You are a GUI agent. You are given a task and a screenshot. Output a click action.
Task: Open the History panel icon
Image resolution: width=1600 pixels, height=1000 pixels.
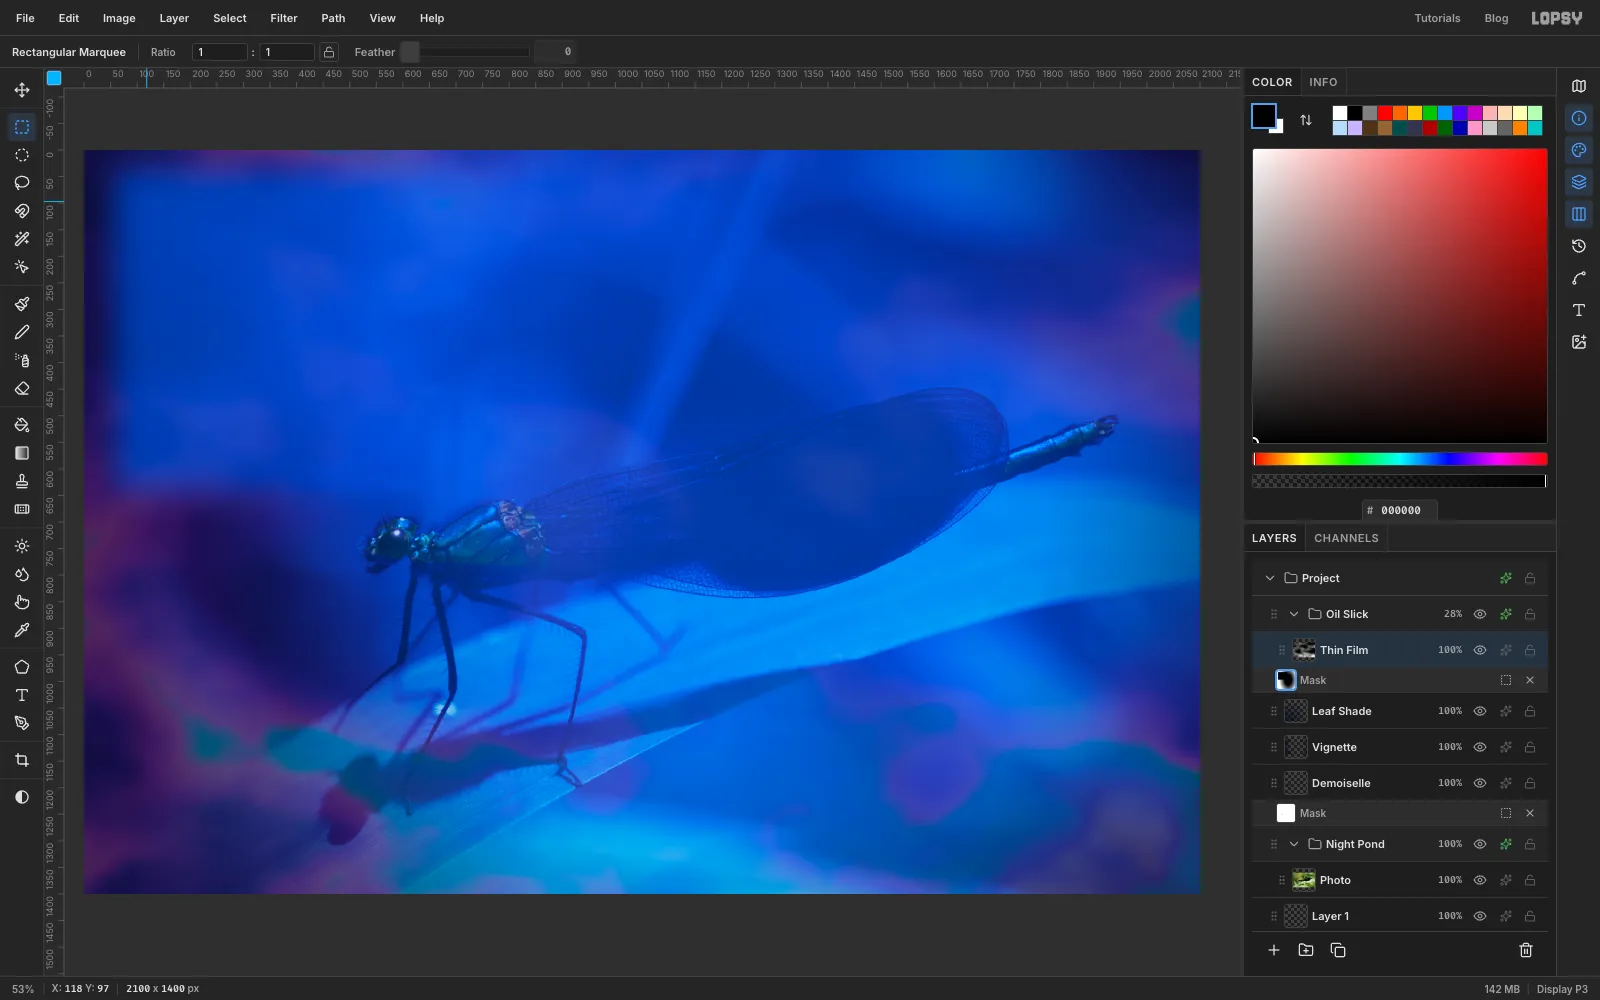click(x=1579, y=246)
